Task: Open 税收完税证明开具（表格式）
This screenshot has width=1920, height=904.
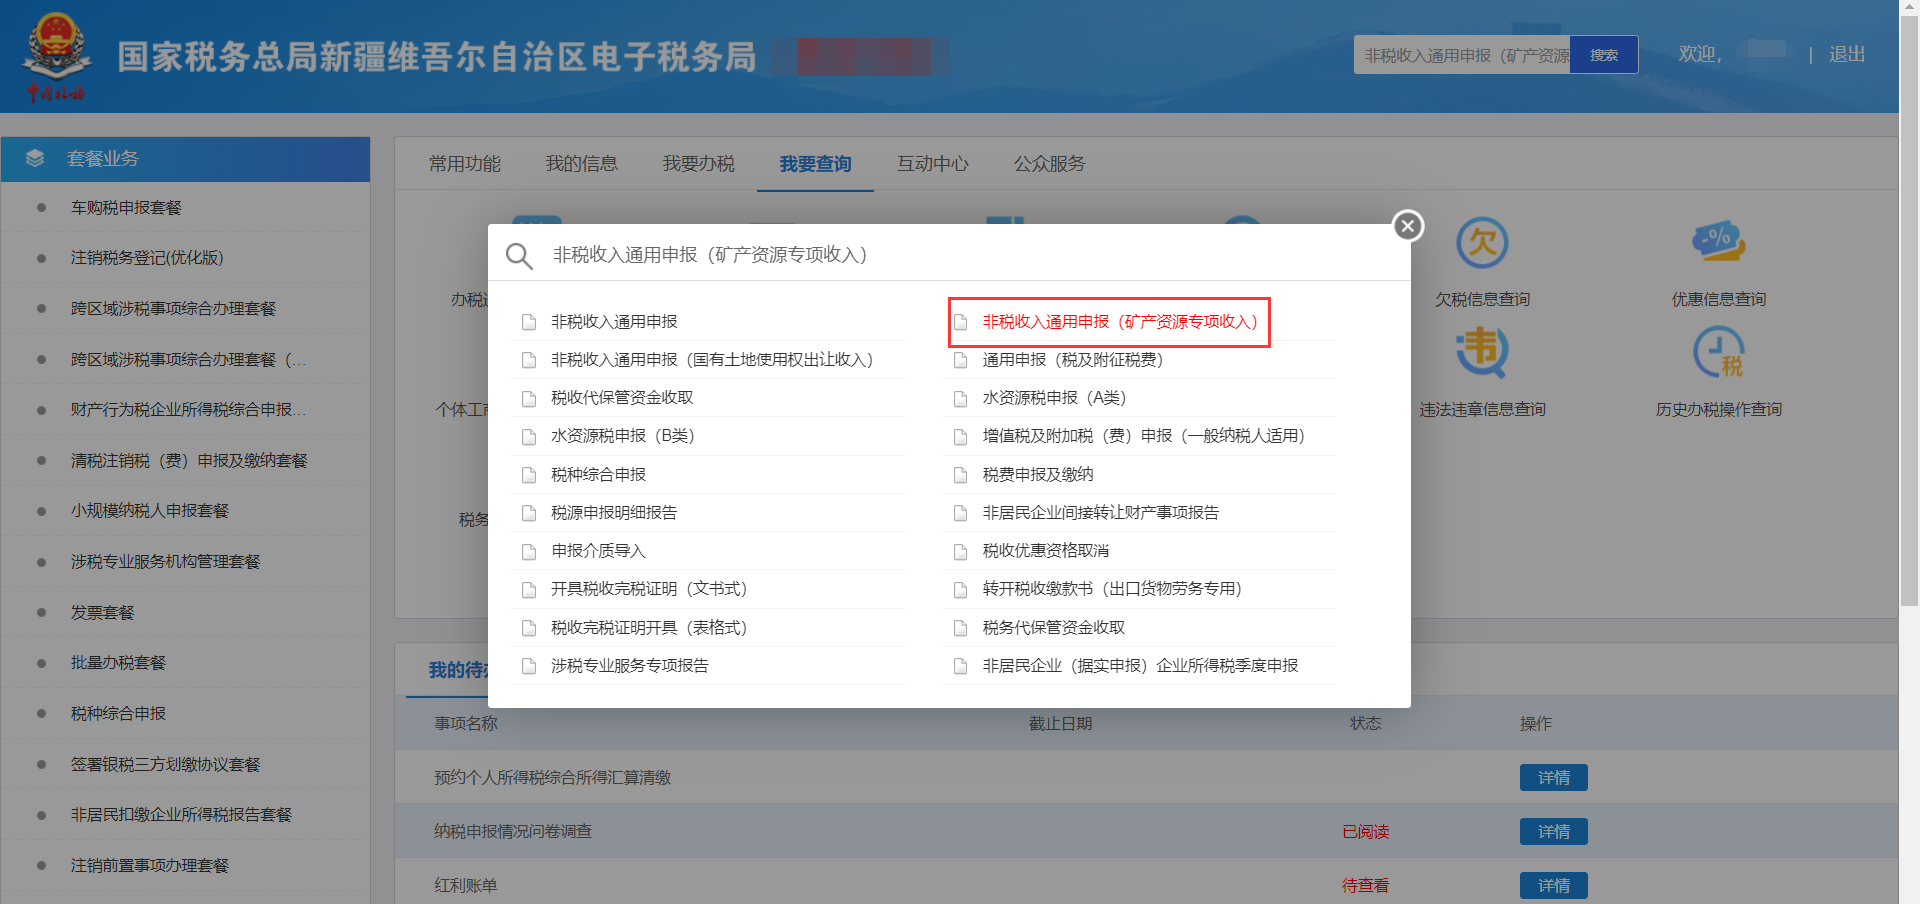Action: pos(649,628)
